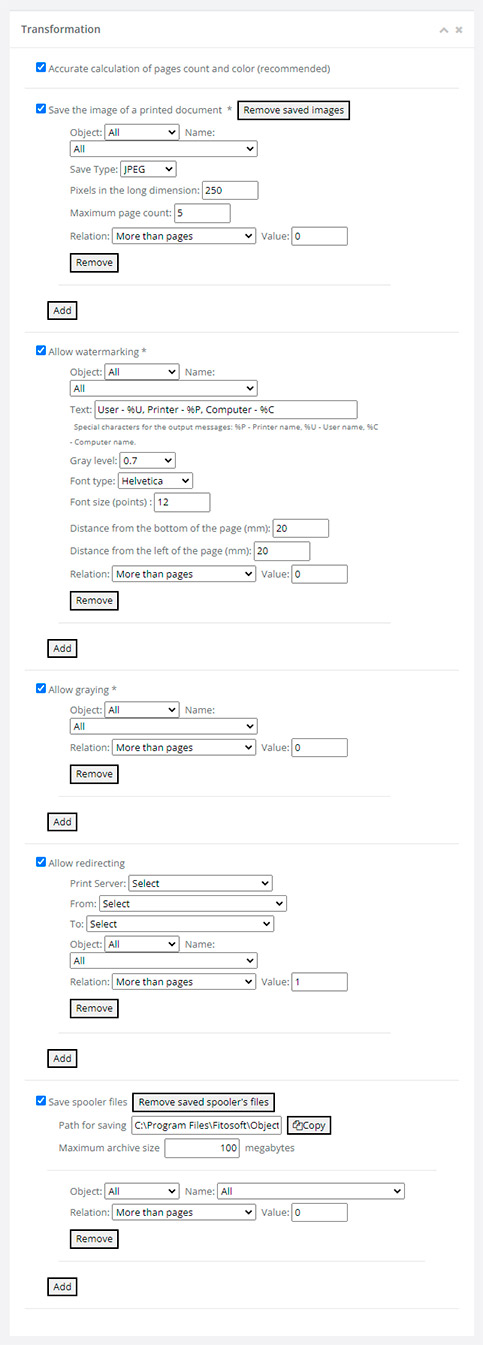Disable the Allow graying checkbox

(41, 689)
